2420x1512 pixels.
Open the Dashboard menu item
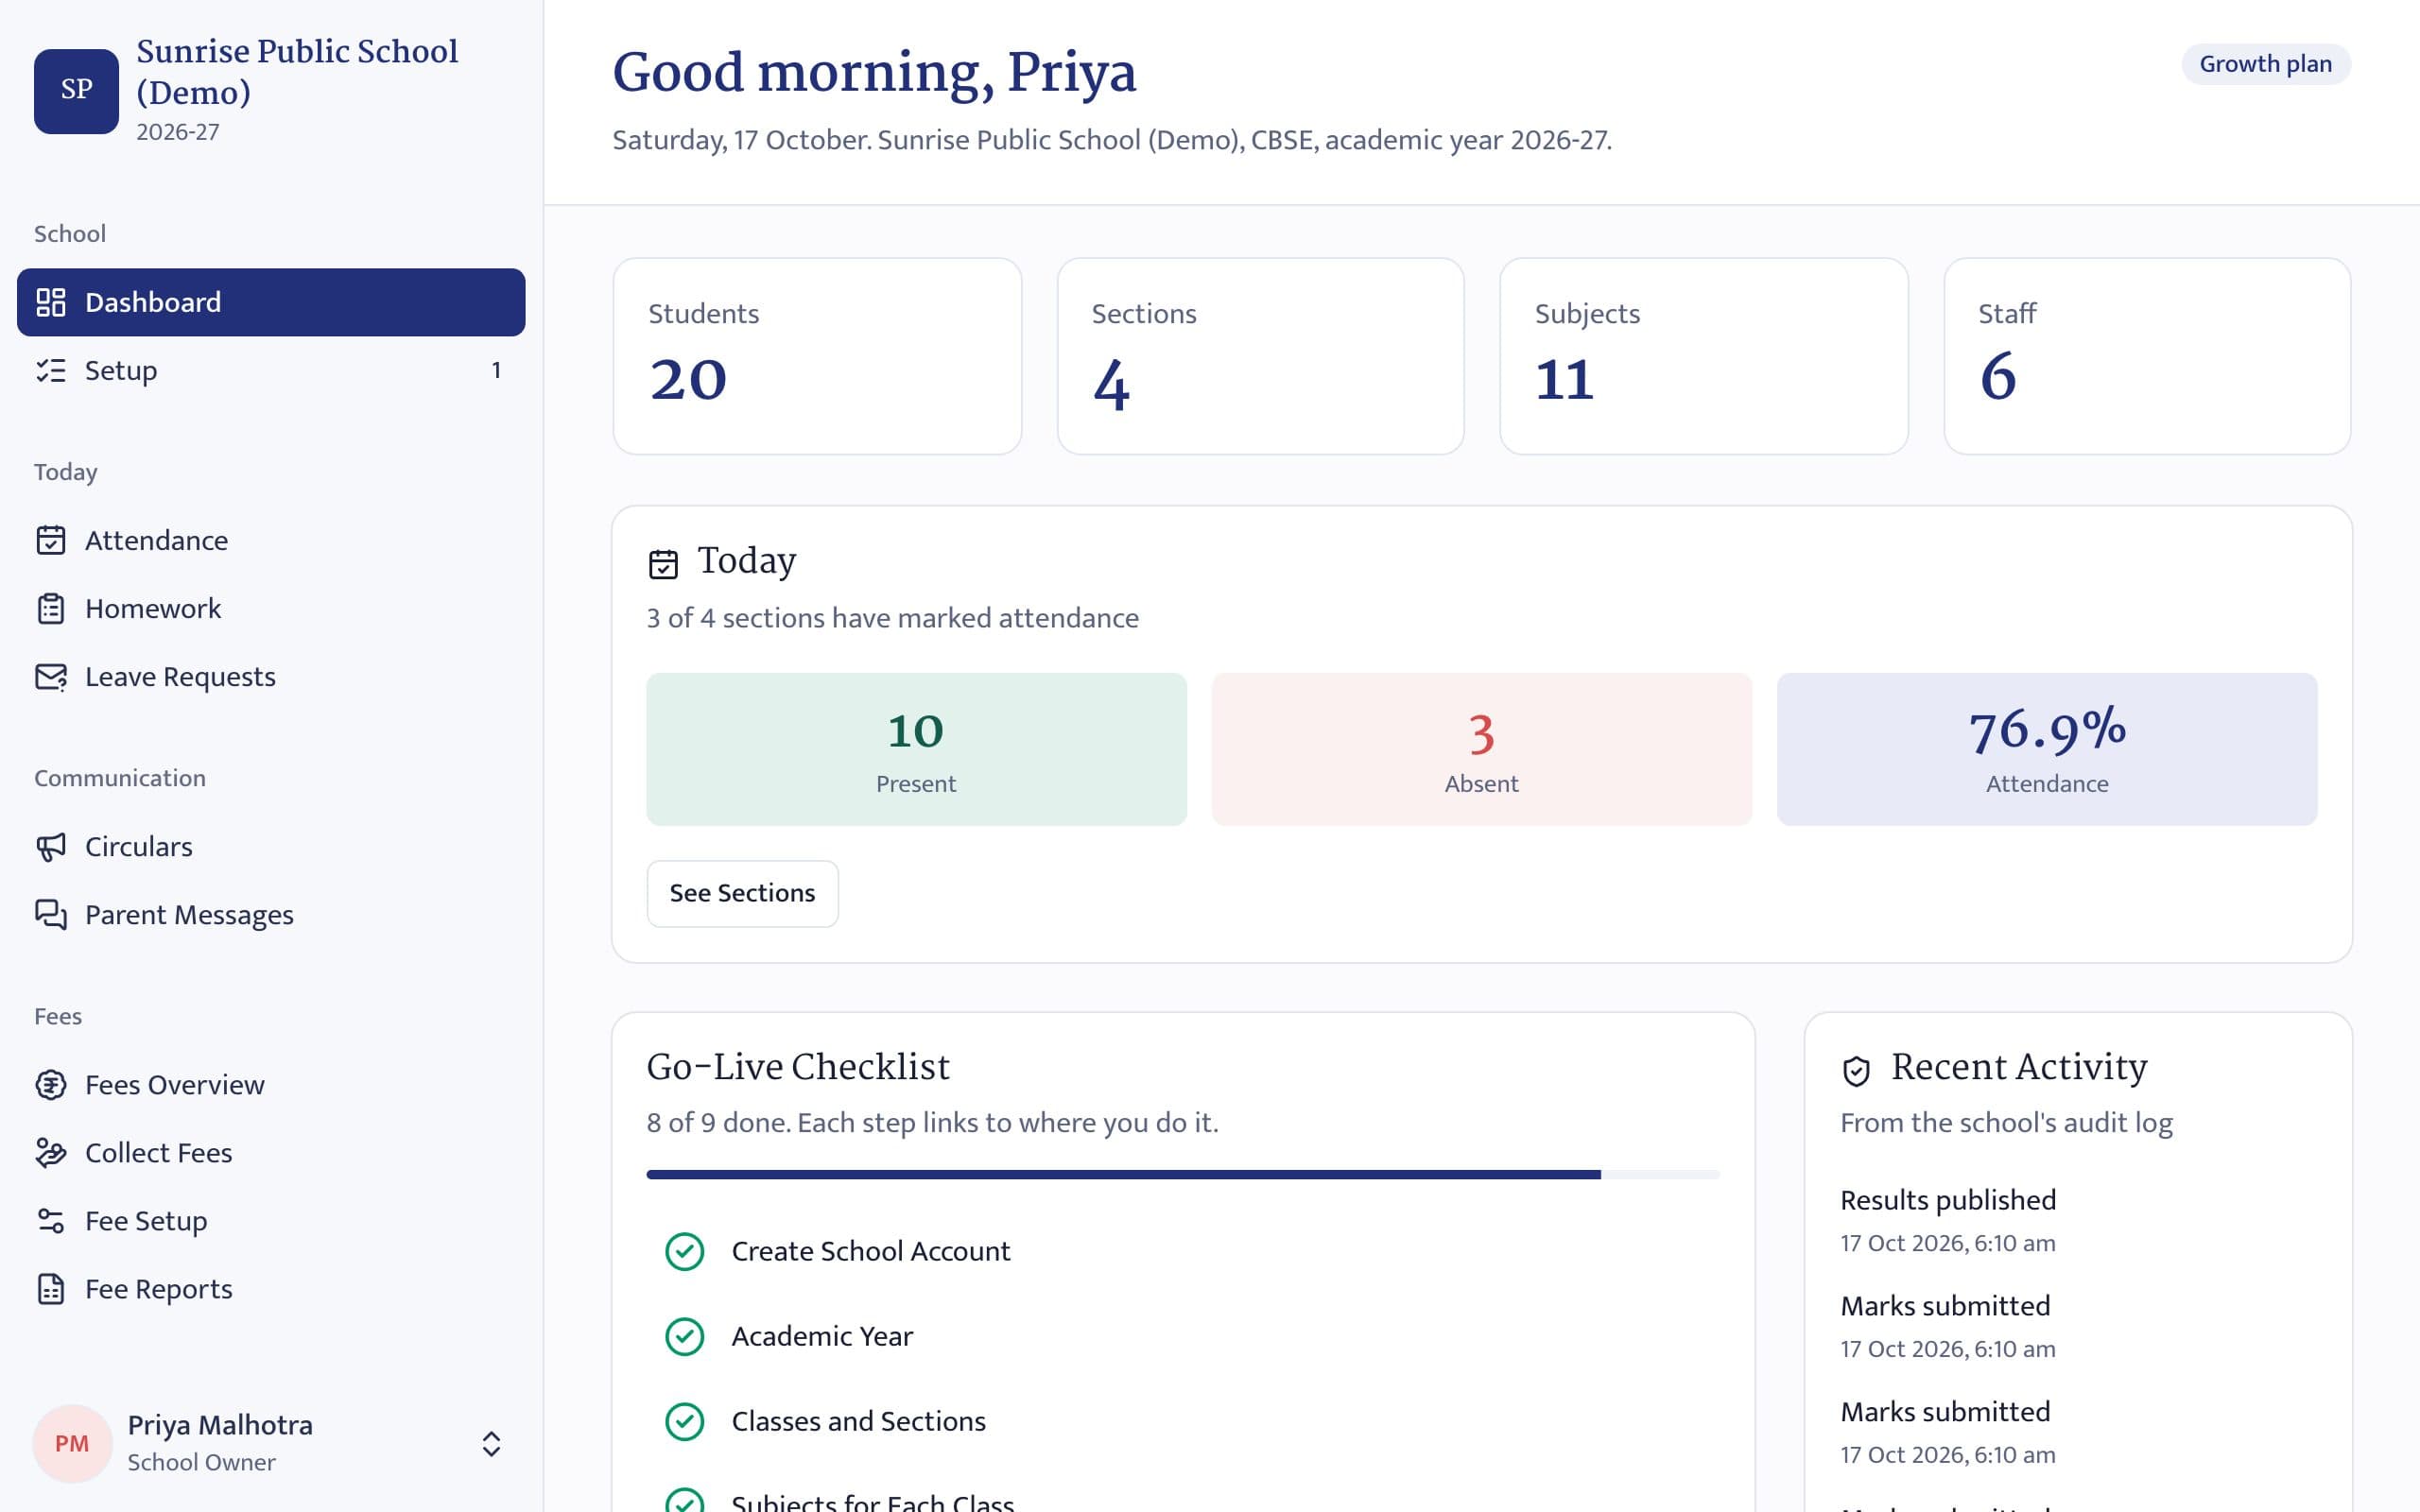[271, 302]
